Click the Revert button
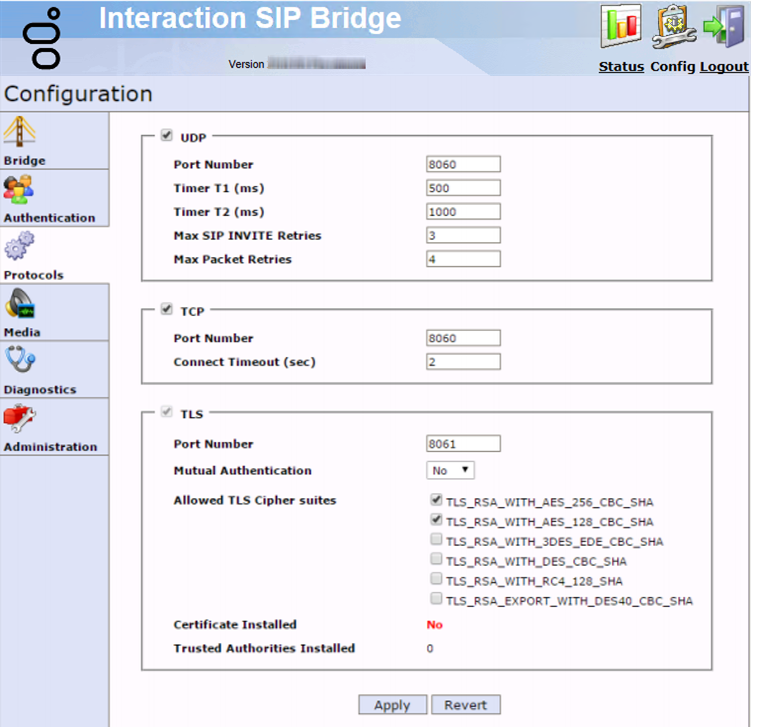 (x=466, y=705)
